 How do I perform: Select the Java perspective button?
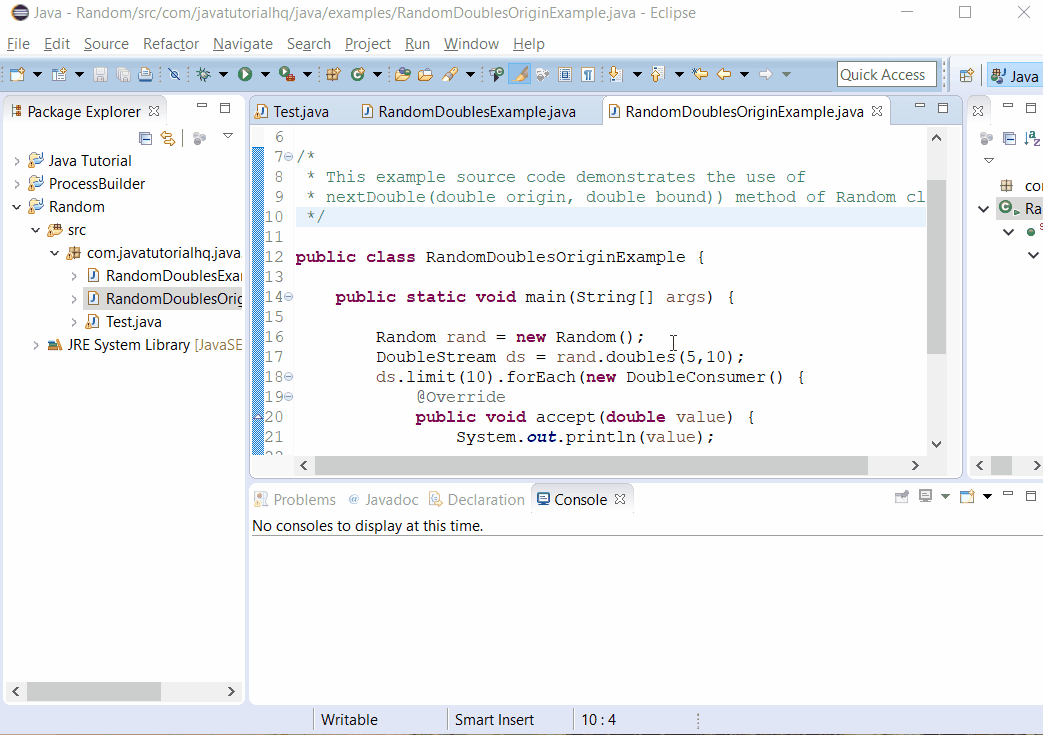coord(1015,75)
